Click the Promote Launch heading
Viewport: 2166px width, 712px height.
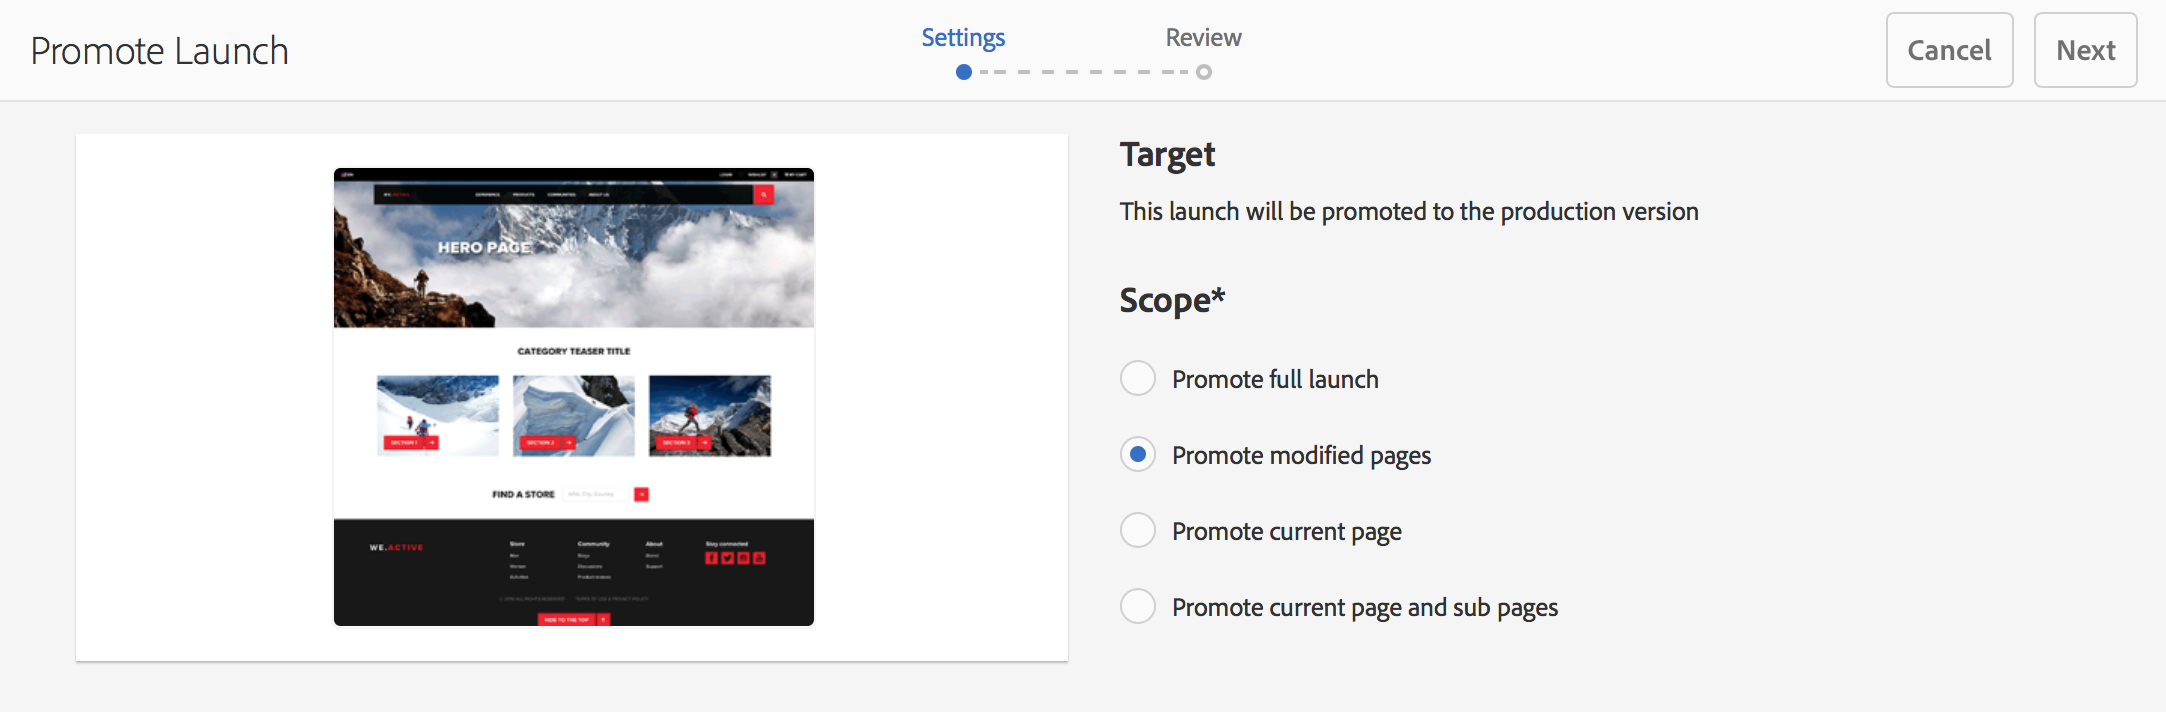pos(159,51)
